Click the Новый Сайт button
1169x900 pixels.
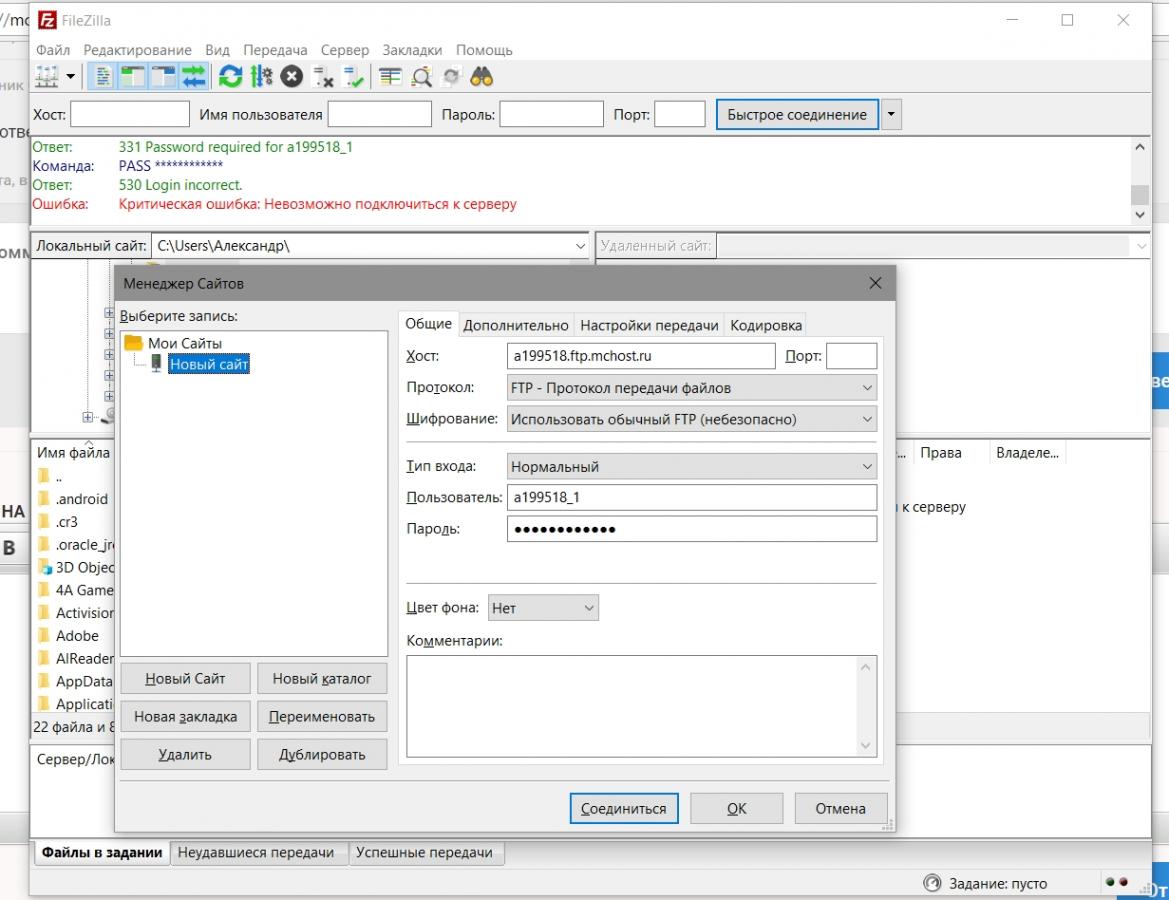coord(185,679)
